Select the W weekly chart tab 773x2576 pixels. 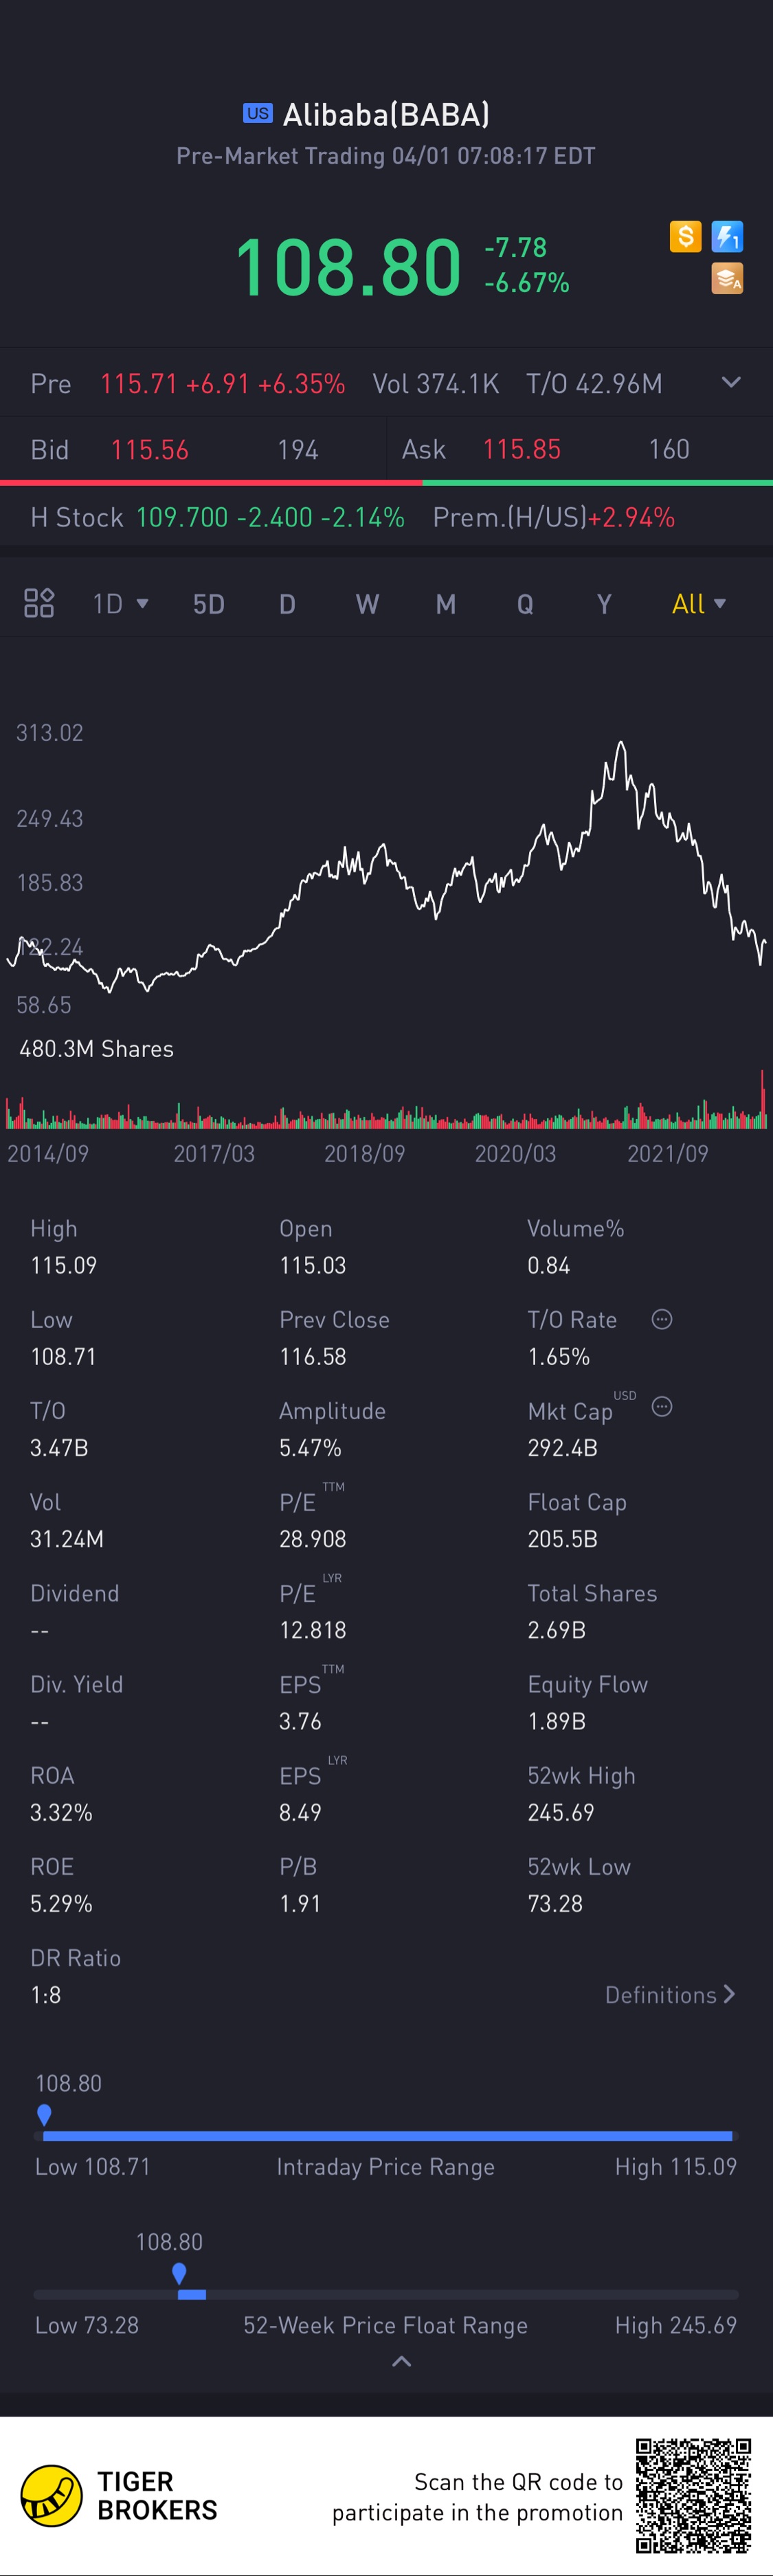click(367, 604)
